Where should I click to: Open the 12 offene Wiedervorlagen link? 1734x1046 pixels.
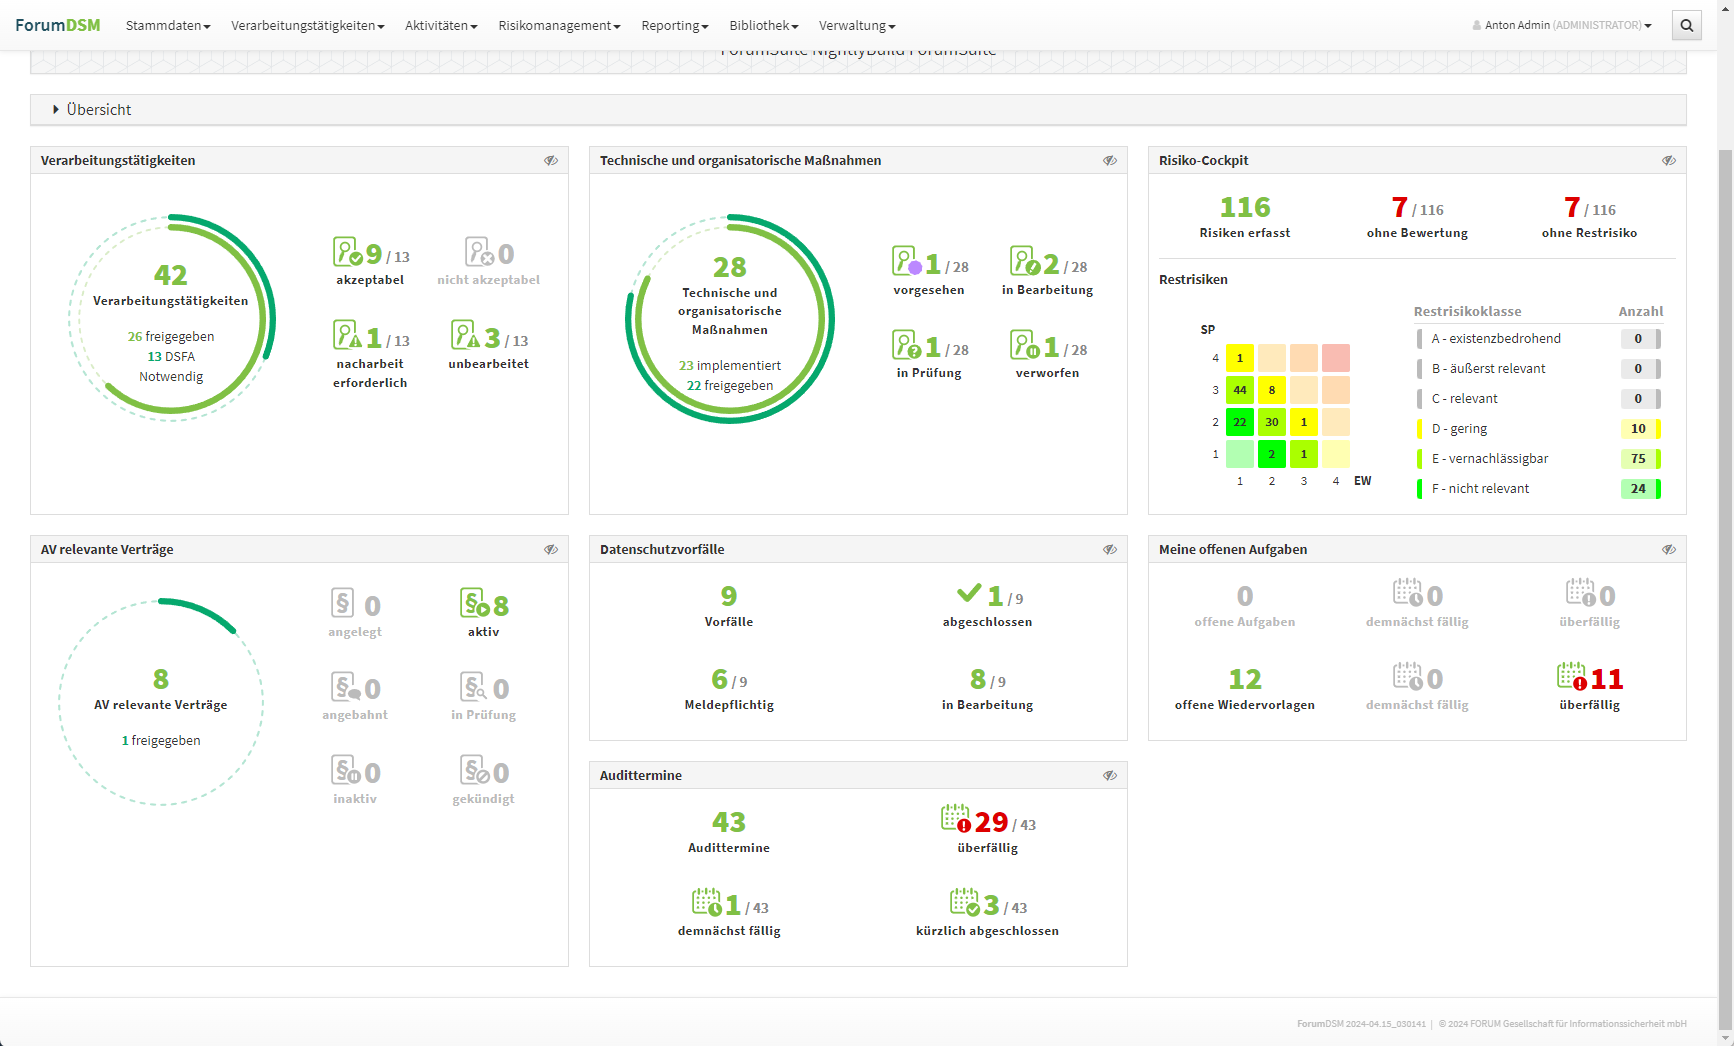(1244, 680)
